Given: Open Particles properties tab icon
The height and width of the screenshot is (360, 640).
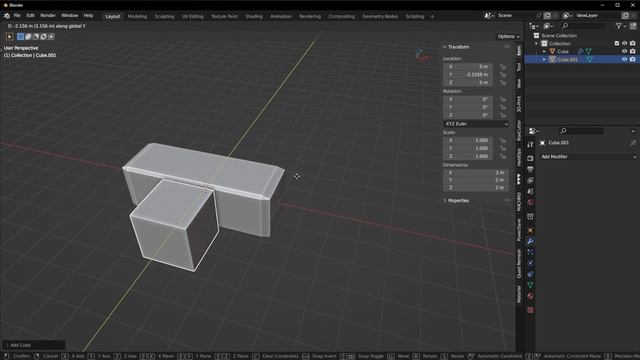Looking at the screenshot, I should [530, 252].
